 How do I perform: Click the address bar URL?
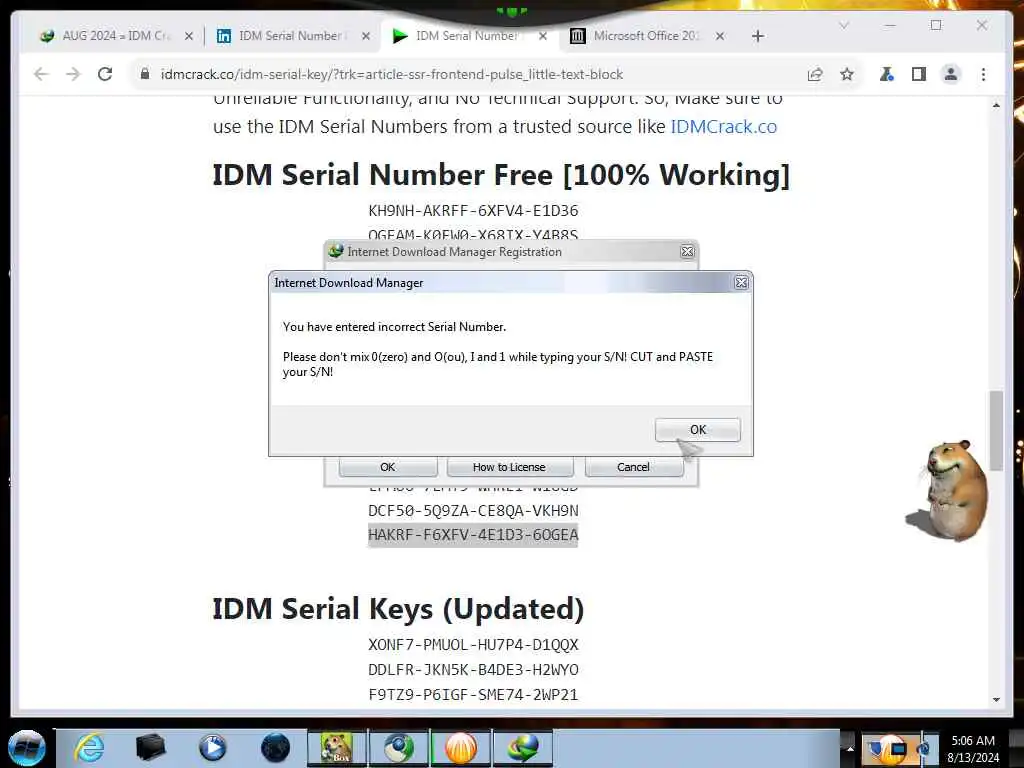pyautogui.click(x=392, y=74)
